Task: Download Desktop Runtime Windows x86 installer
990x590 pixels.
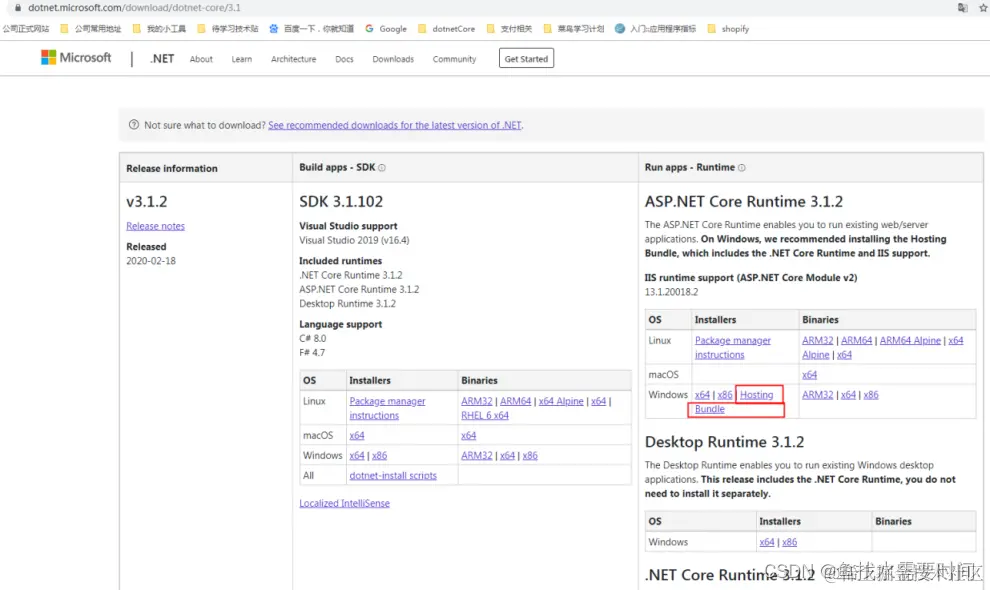Action: (789, 542)
